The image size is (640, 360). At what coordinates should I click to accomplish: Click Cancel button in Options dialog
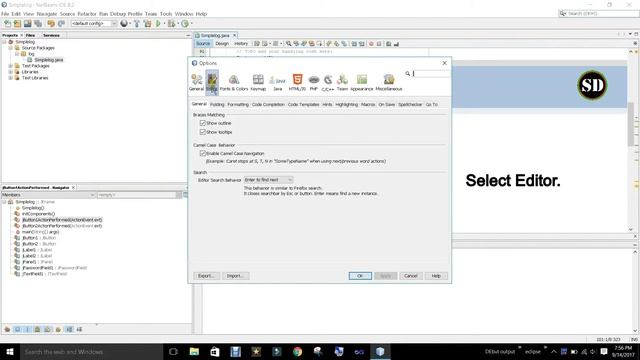[x=411, y=276]
